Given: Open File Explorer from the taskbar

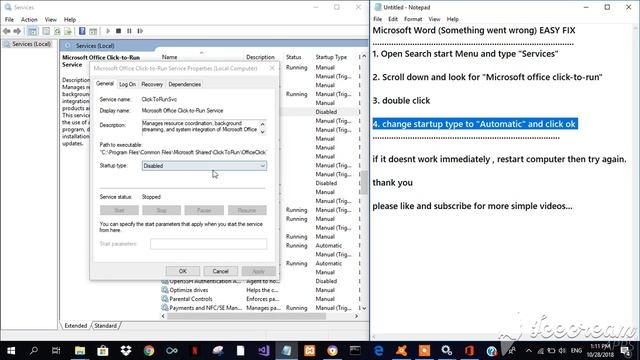Looking at the screenshot, I should [80, 351].
